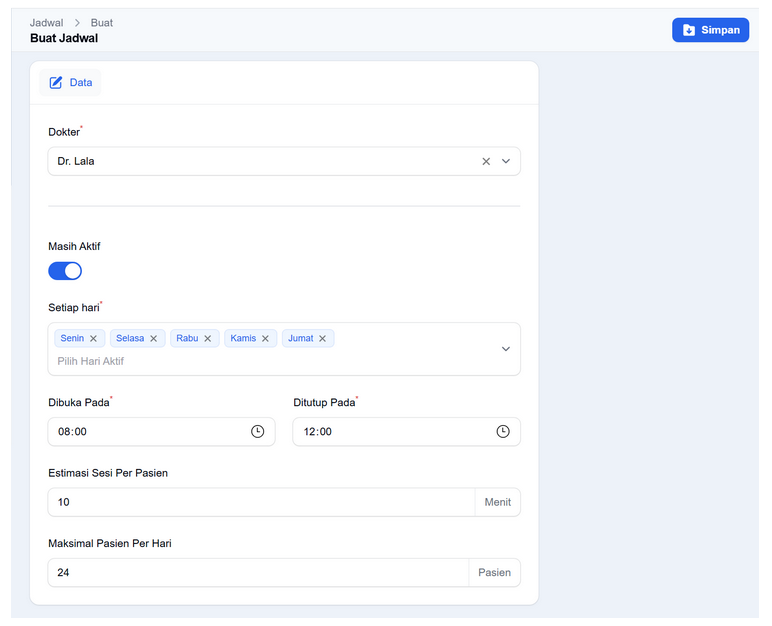This screenshot has height=626, width=772.
Task: Open clock picker for Dibuka Pada
Action: click(x=257, y=431)
